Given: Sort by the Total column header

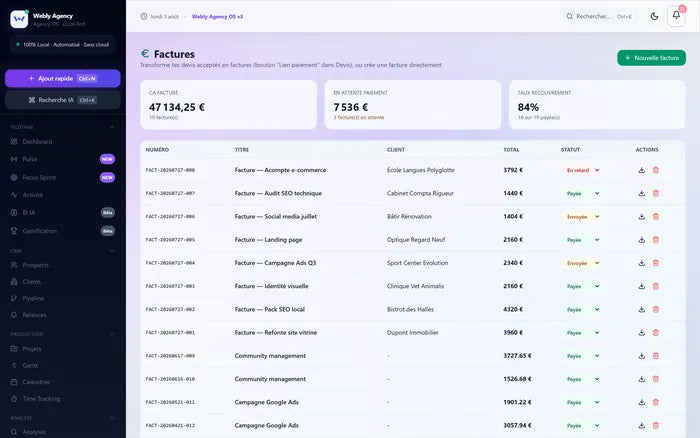Looking at the screenshot, I should point(511,150).
